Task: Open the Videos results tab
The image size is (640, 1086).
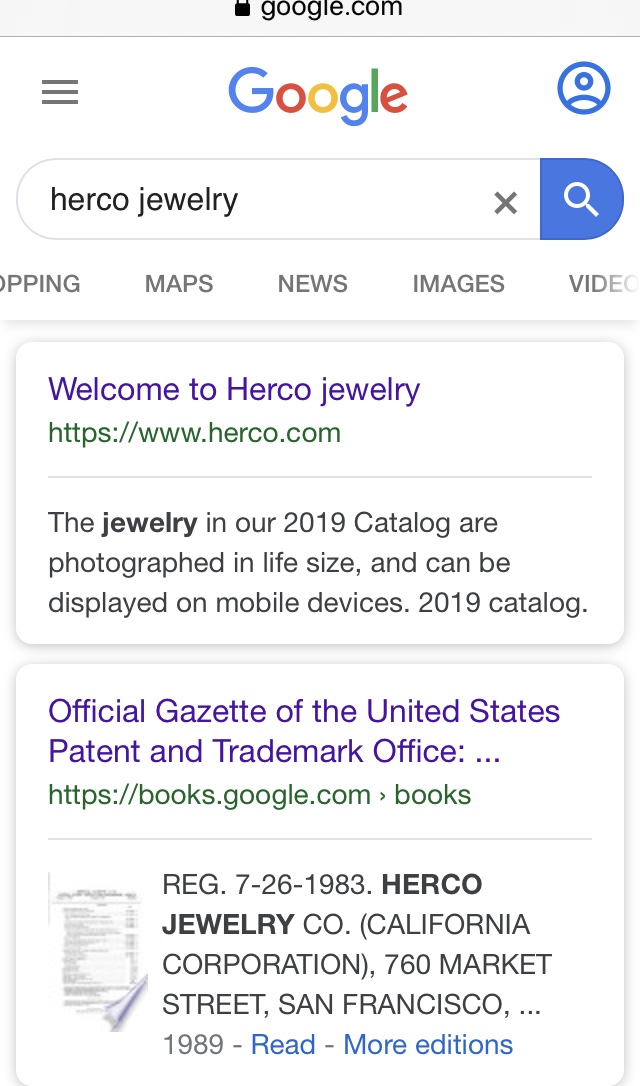Action: coord(602,284)
